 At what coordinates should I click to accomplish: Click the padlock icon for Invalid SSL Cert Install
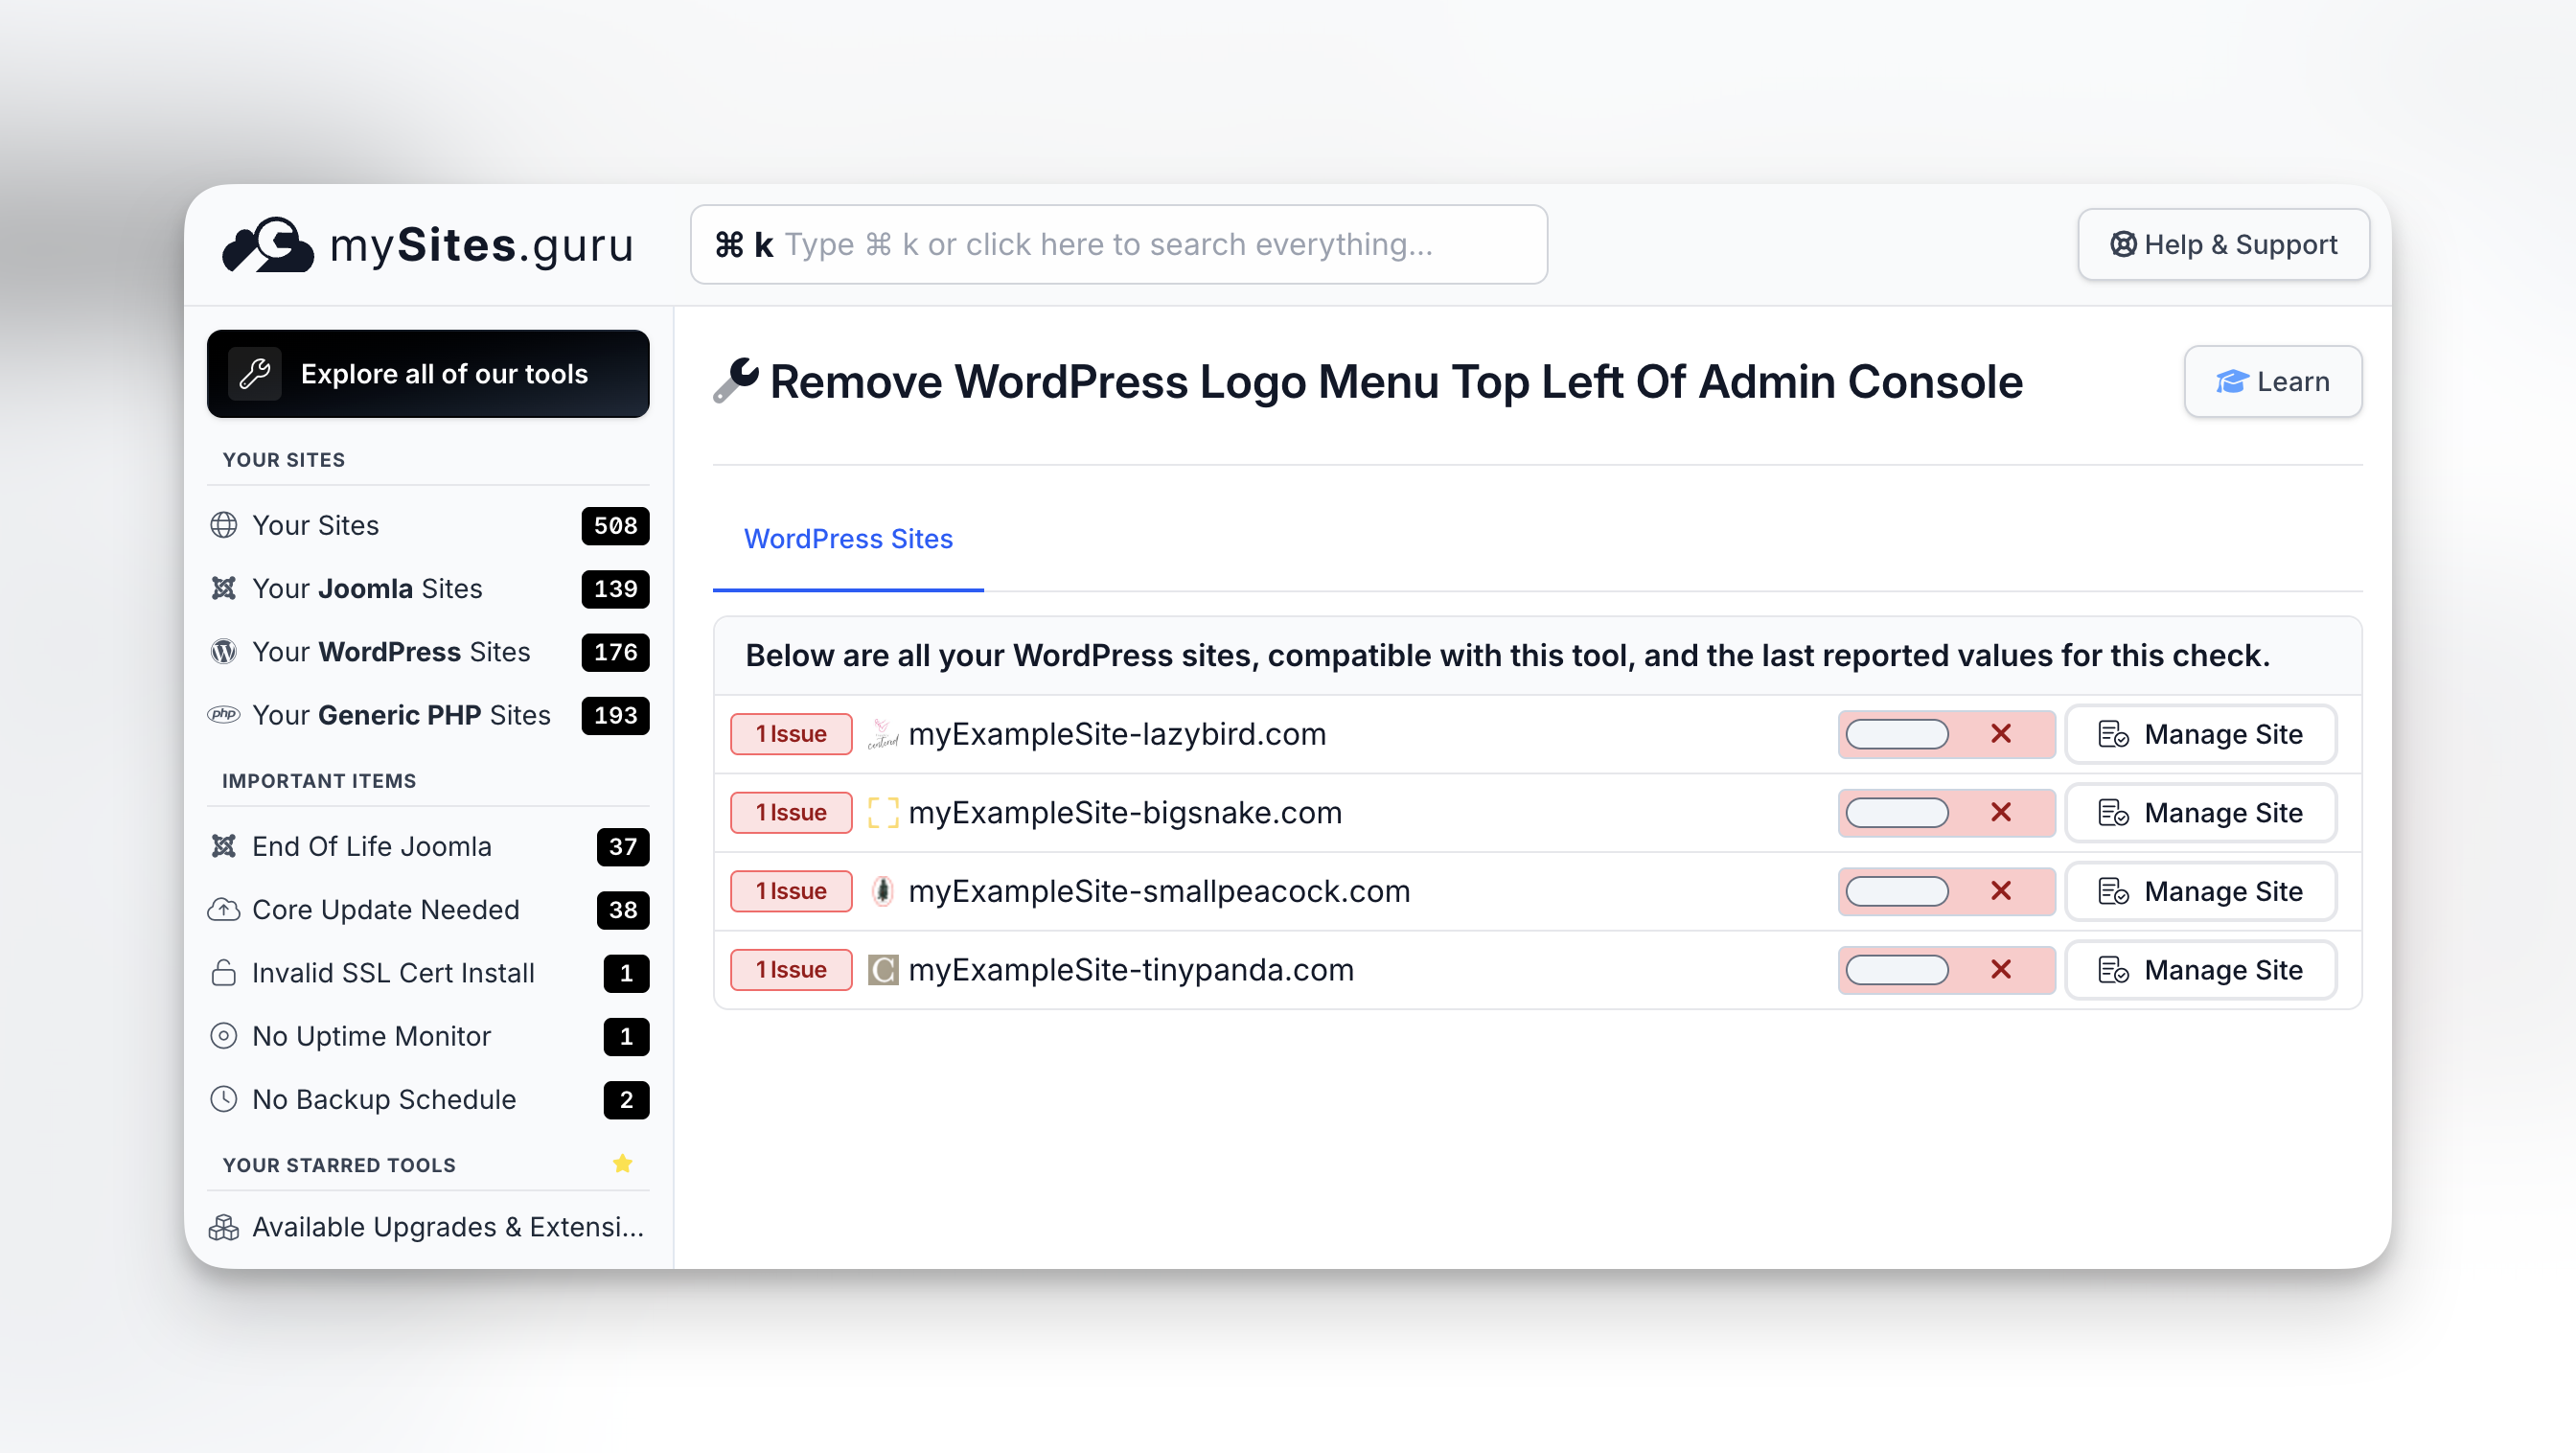pos(224,972)
